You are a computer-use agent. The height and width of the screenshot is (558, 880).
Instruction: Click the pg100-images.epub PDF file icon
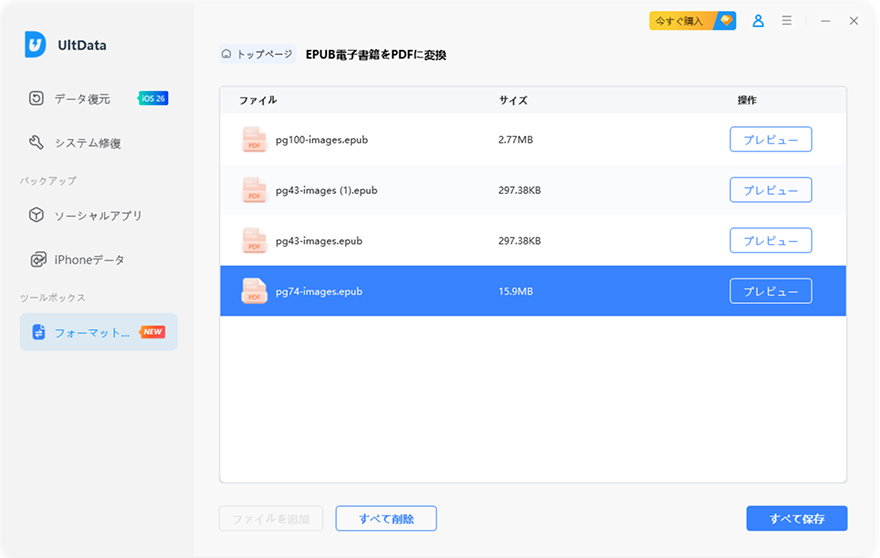click(x=254, y=140)
